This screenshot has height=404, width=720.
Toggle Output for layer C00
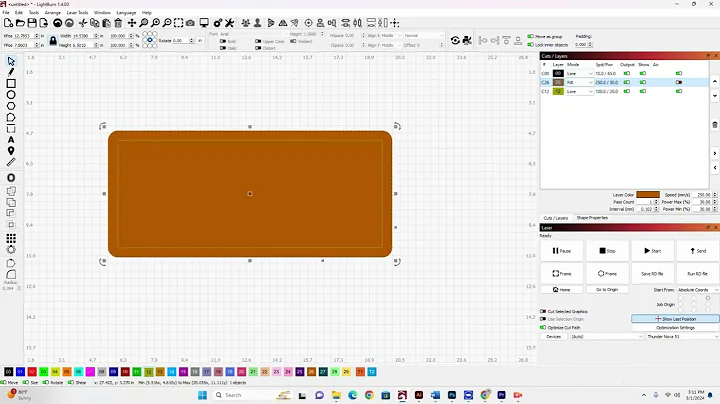[x=627, y=73]
